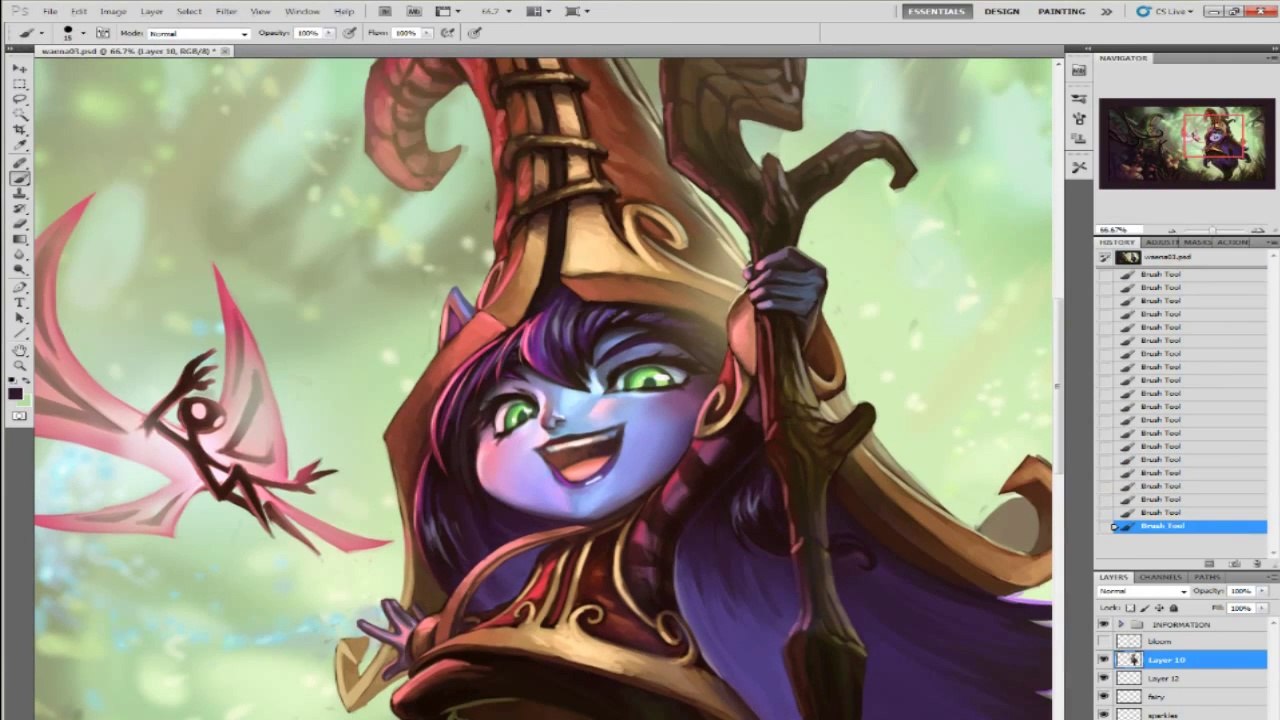Select the Brush tool in the toolbox
The height and width of the screenshot is (720, 1280).
pyautogui.click(x=19, y=178)
